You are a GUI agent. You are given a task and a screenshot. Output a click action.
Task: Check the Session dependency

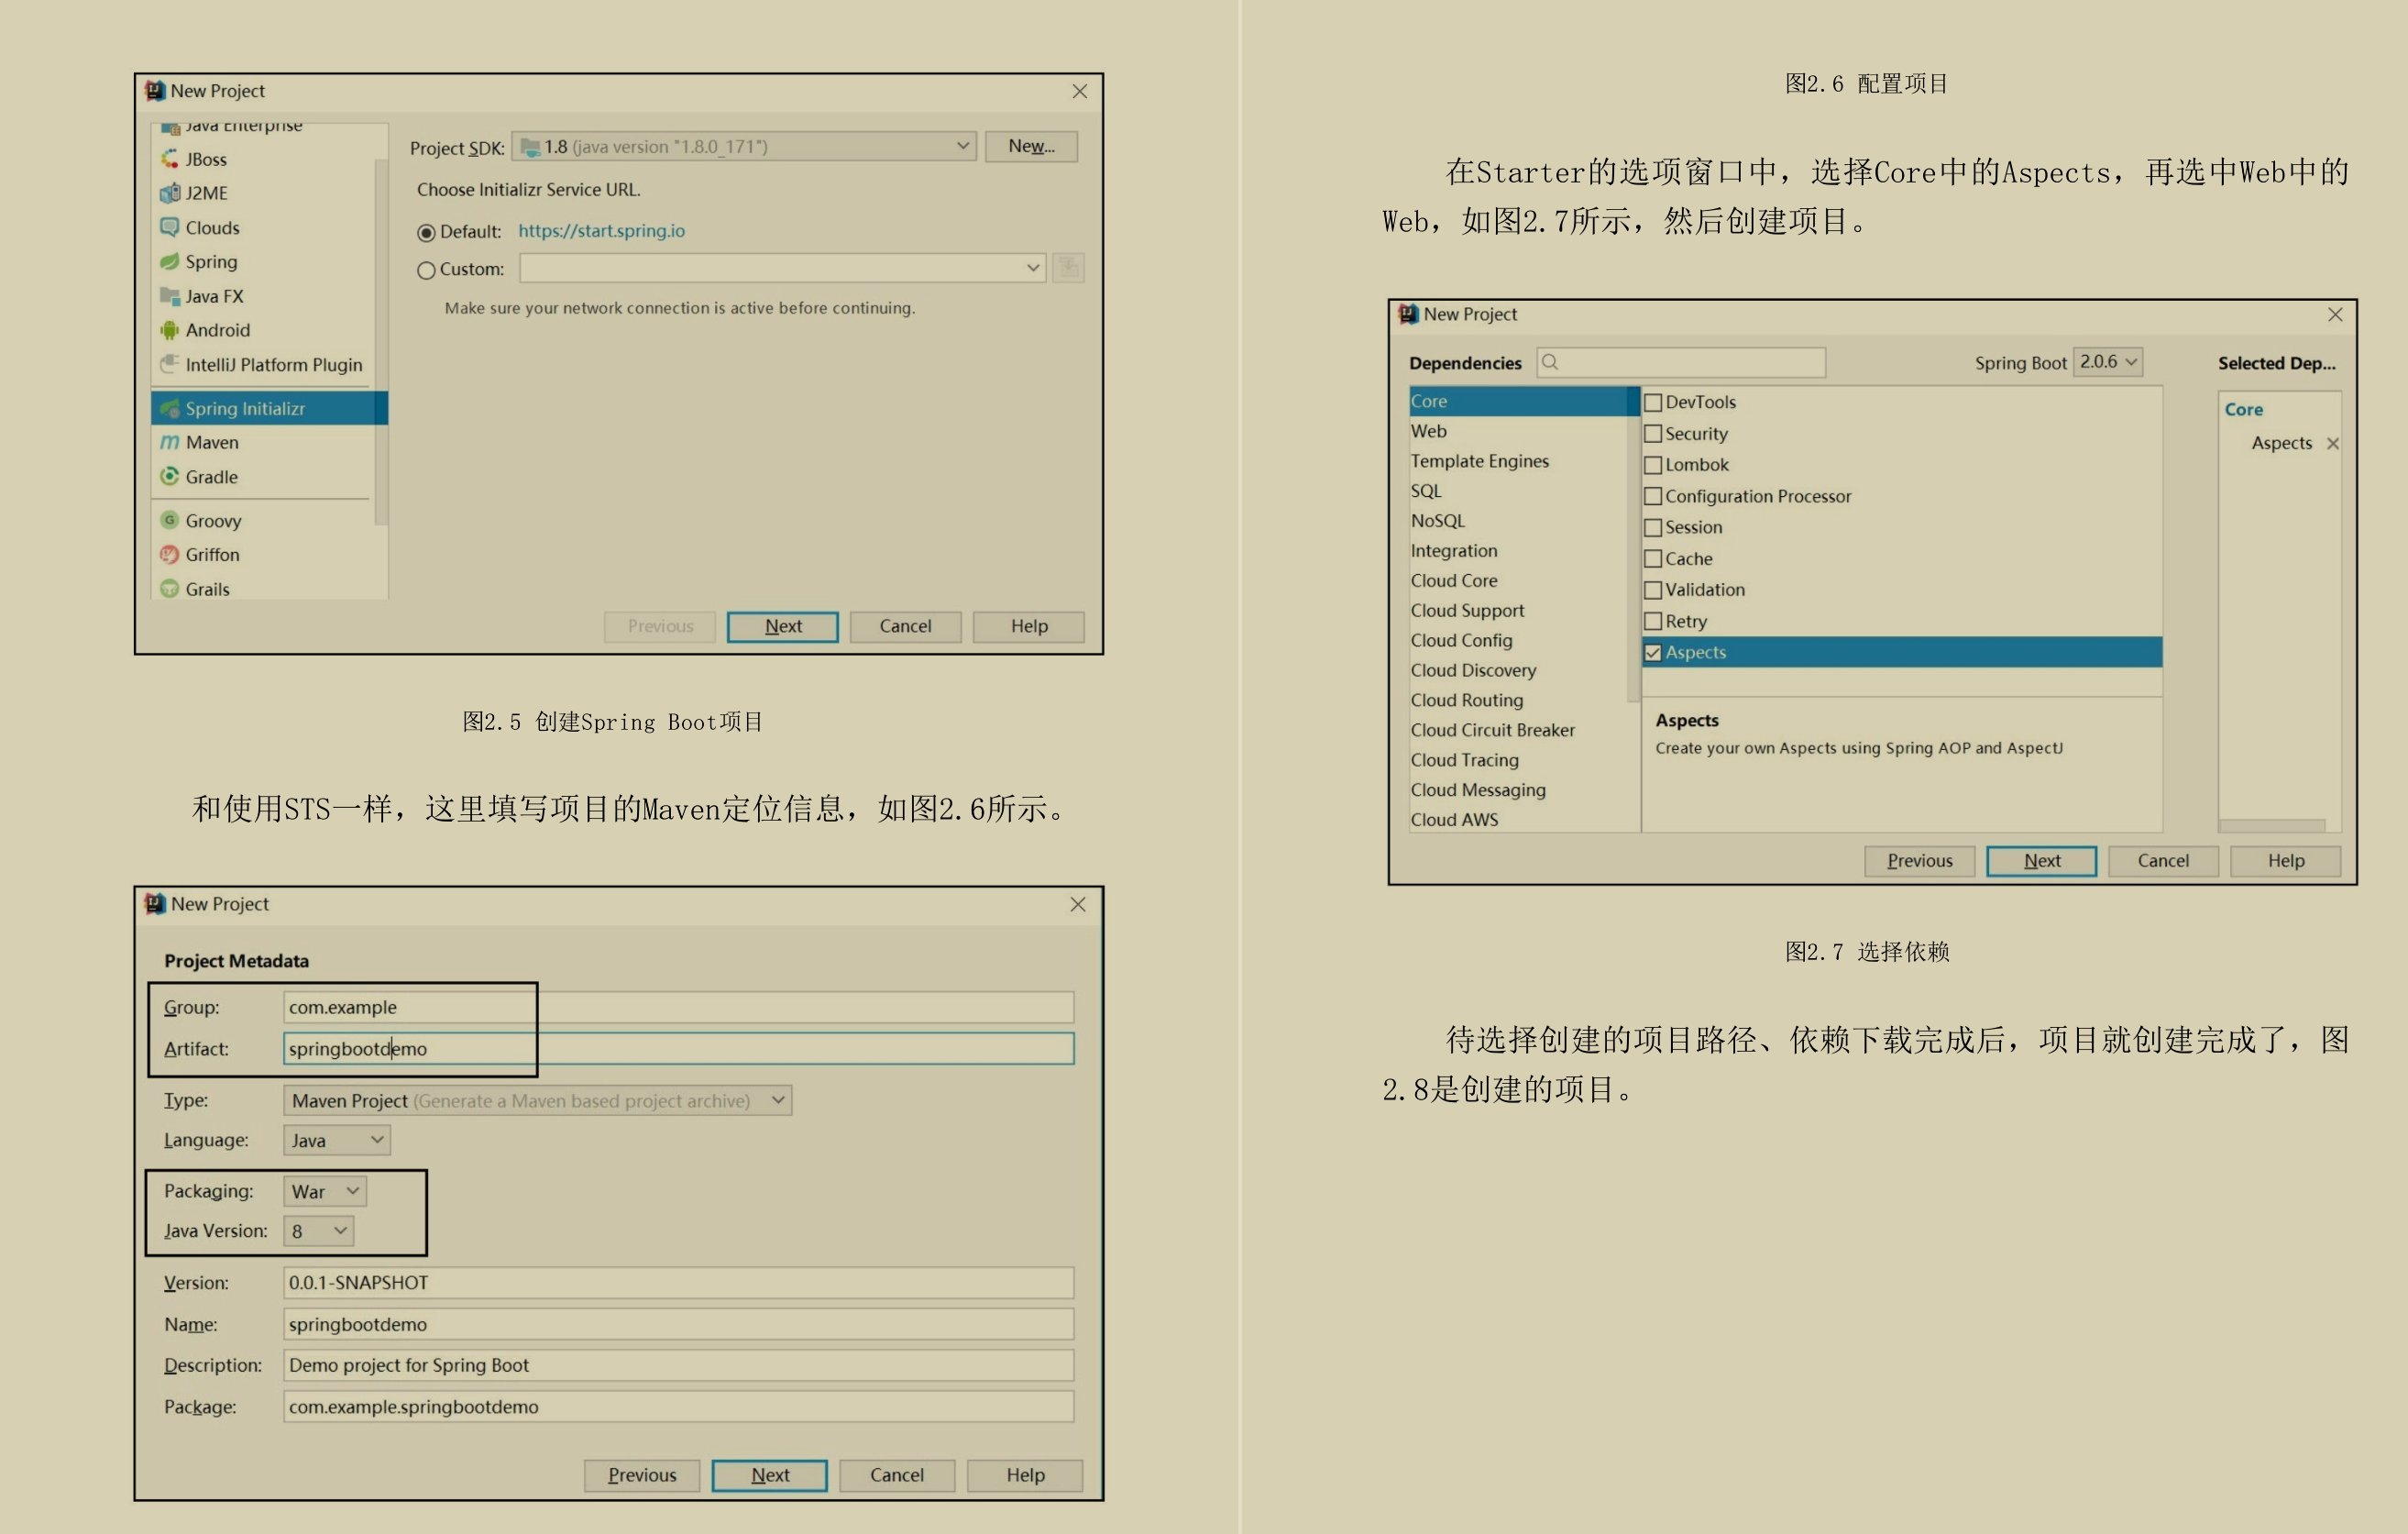[x=1653, y=527]
